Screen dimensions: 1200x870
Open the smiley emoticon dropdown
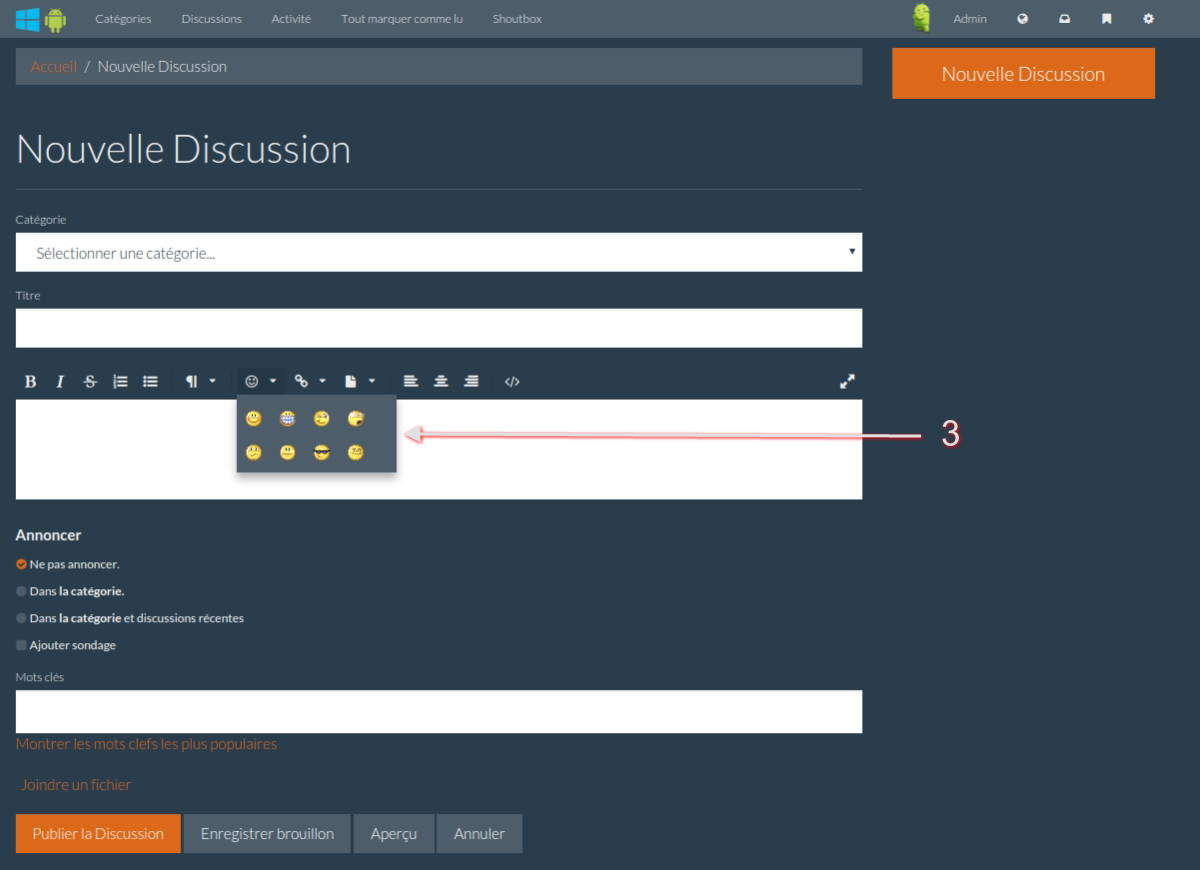pos(261,381)
